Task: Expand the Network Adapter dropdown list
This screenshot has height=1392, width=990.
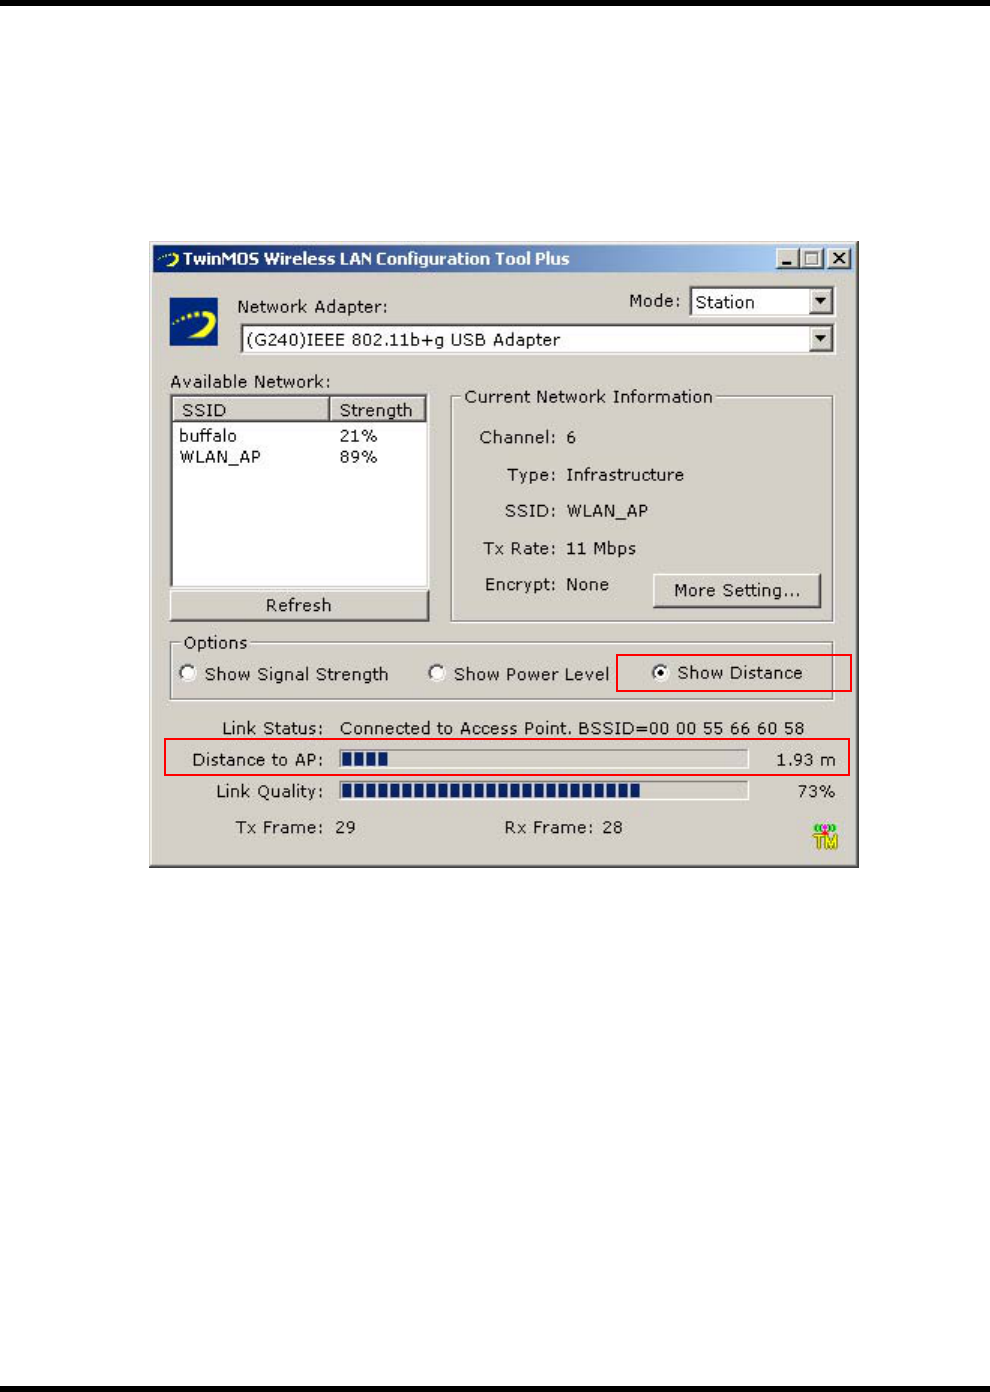Action: pos(821,339)
